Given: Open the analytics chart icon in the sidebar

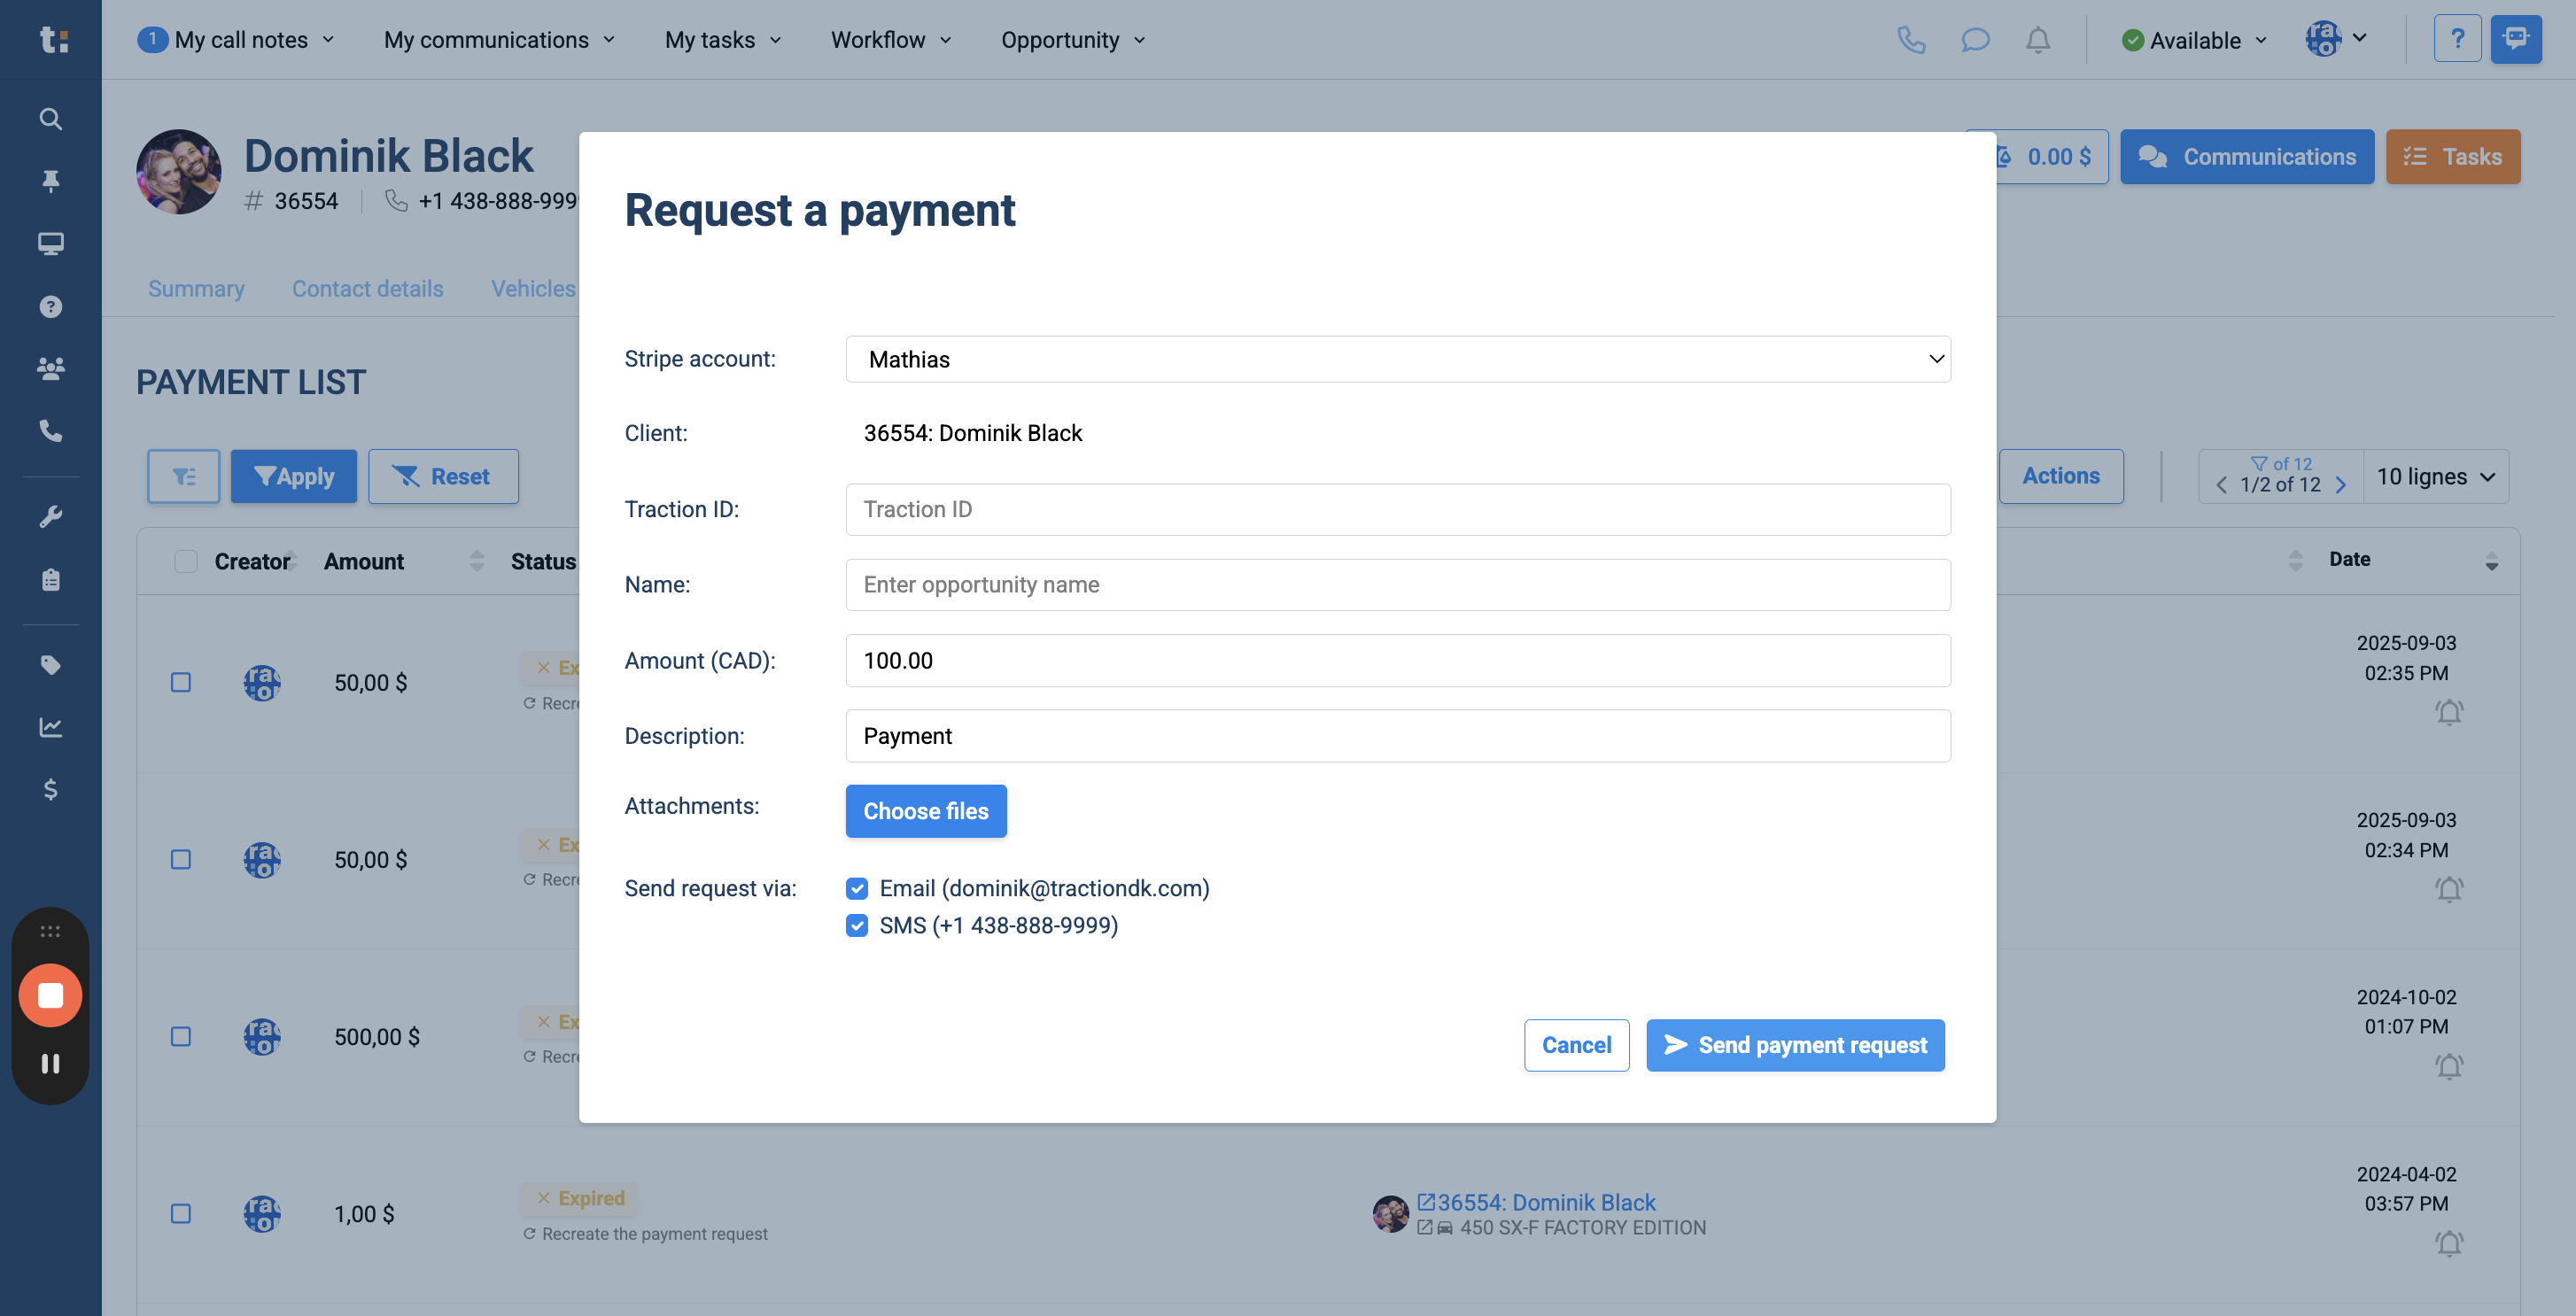Looking at the screenshot, I should pos(50,727).
